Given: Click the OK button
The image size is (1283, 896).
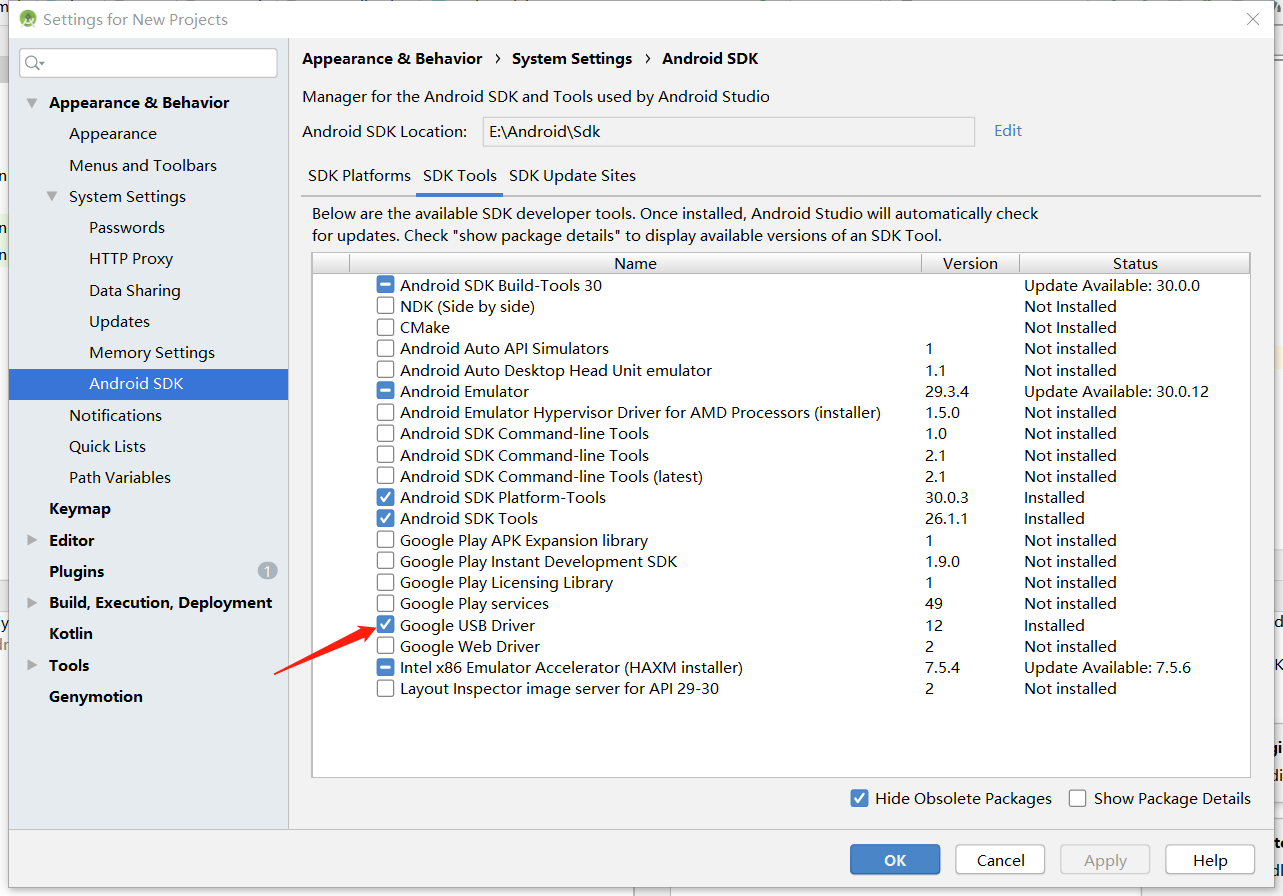Looking at the screenshot, I should [x=895, y=860].
